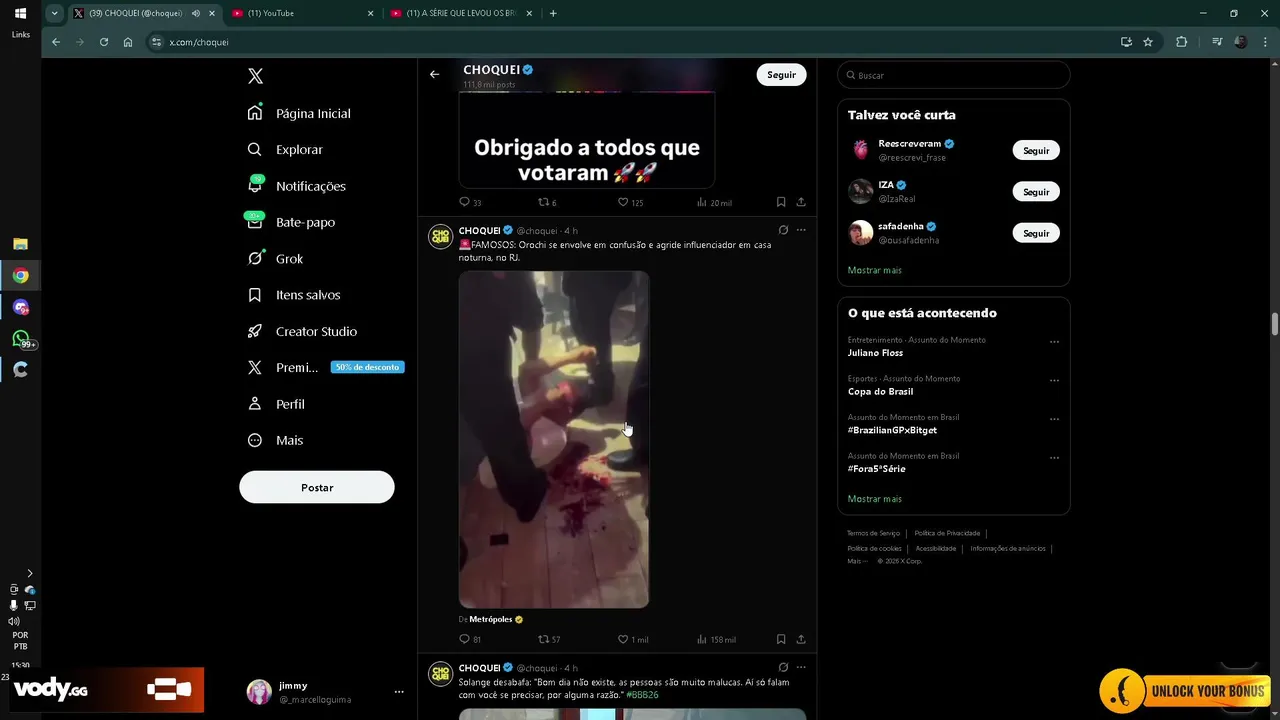Show more under Talvez você curta
Image resolution: width=1280 pixels, height=720 pixels.
[875, 270]
